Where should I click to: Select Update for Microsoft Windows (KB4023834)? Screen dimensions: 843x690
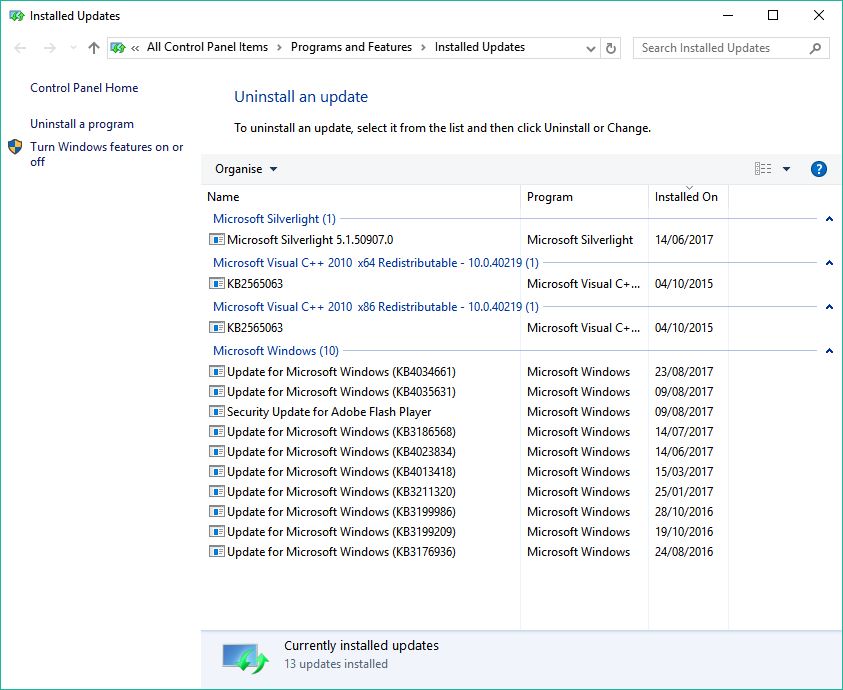click(341, 452)
